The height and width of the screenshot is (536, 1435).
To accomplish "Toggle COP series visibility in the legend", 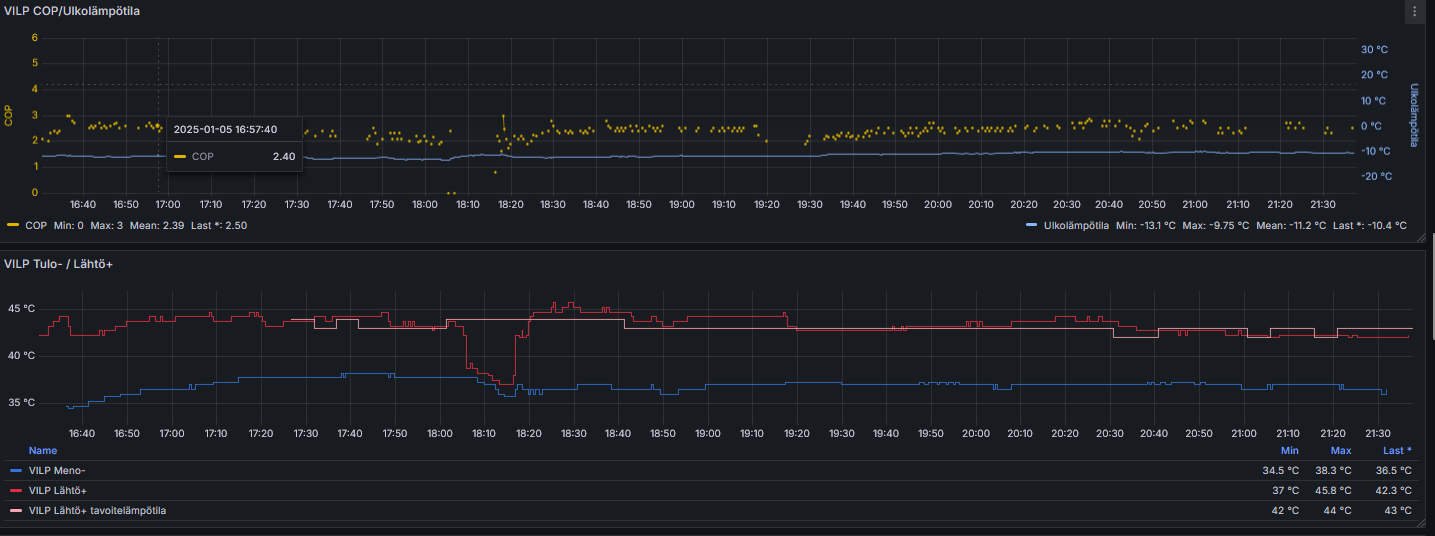I will [36, 226].
